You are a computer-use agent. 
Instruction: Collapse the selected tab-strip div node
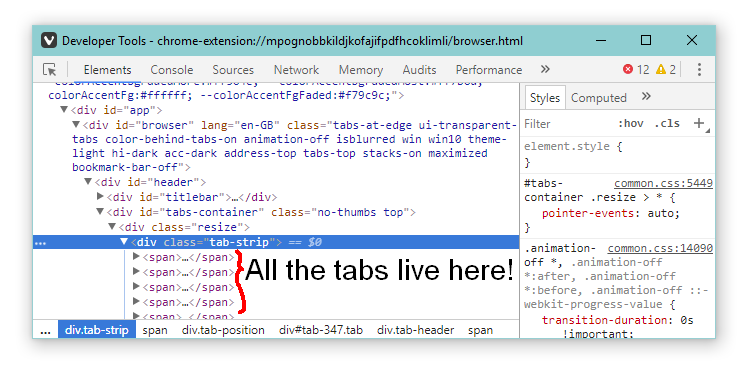[124, 242]
